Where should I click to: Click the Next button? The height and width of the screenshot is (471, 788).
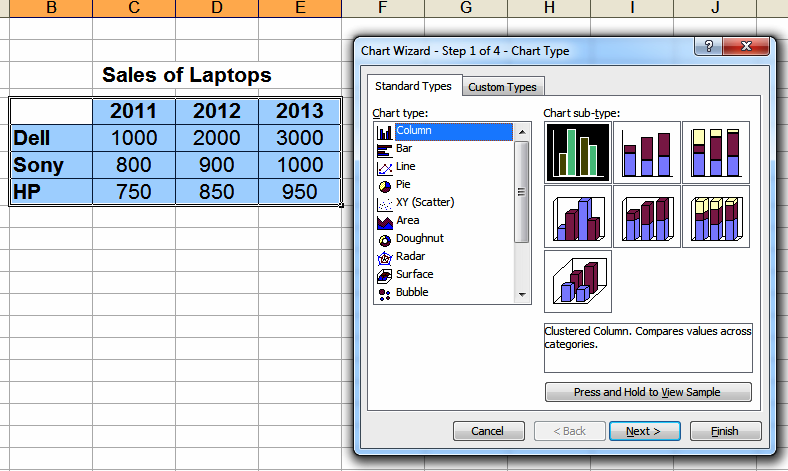[645, 431]
